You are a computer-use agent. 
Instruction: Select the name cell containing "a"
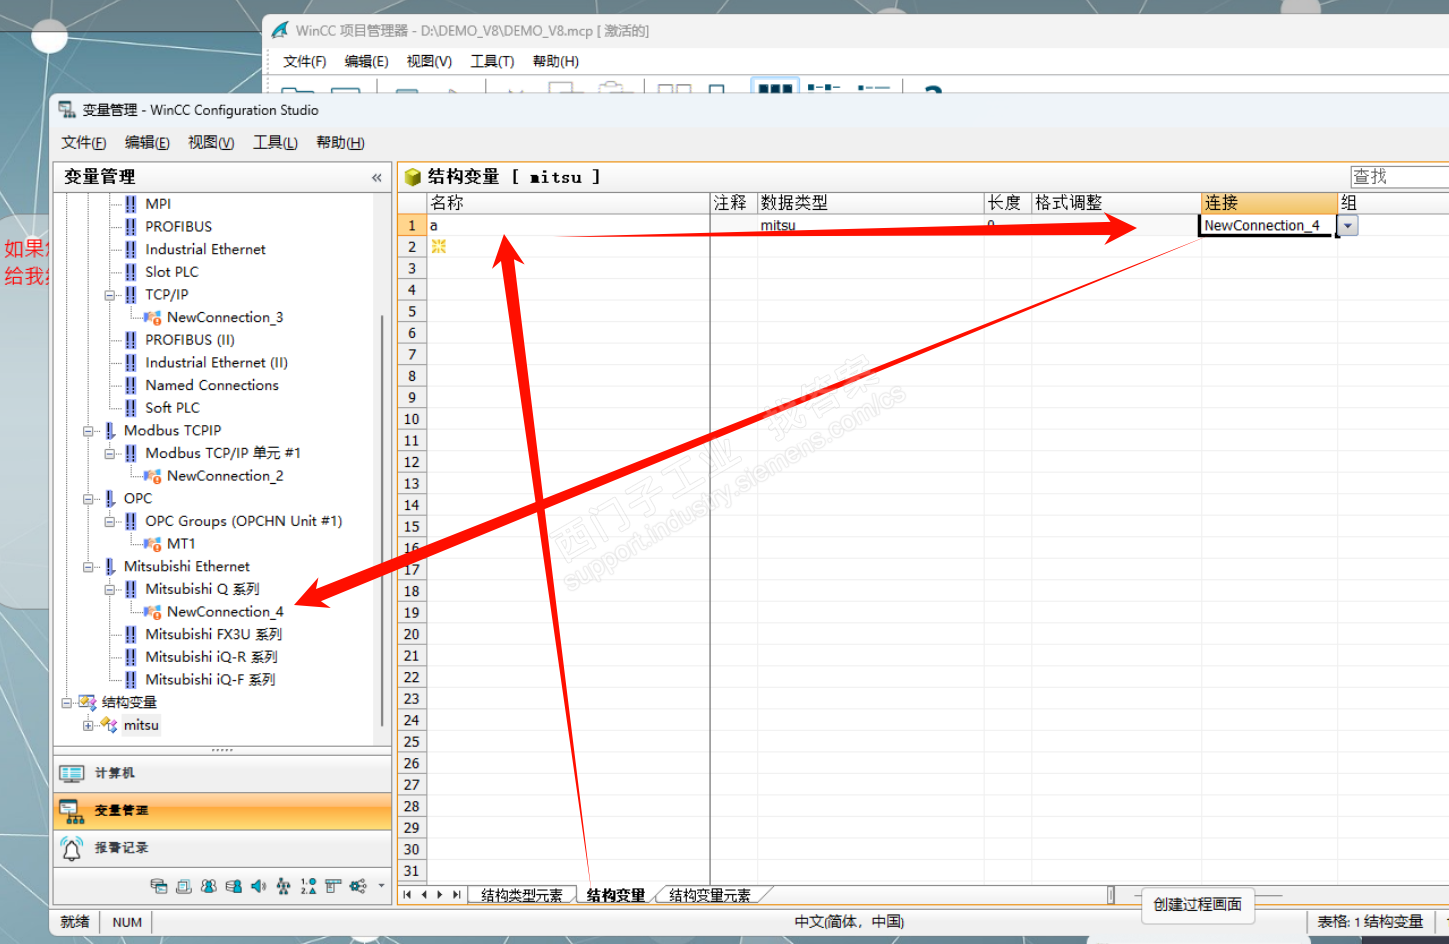coord(568,226)
